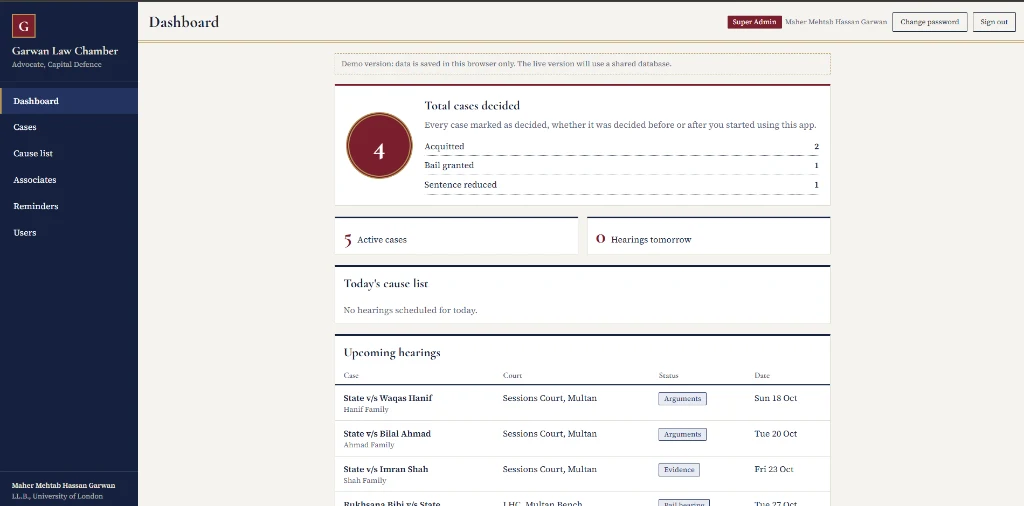Open the State v/s Bilal Ahmad case
The width and height of the screenshot is (1024, 506).
[387, 434]
